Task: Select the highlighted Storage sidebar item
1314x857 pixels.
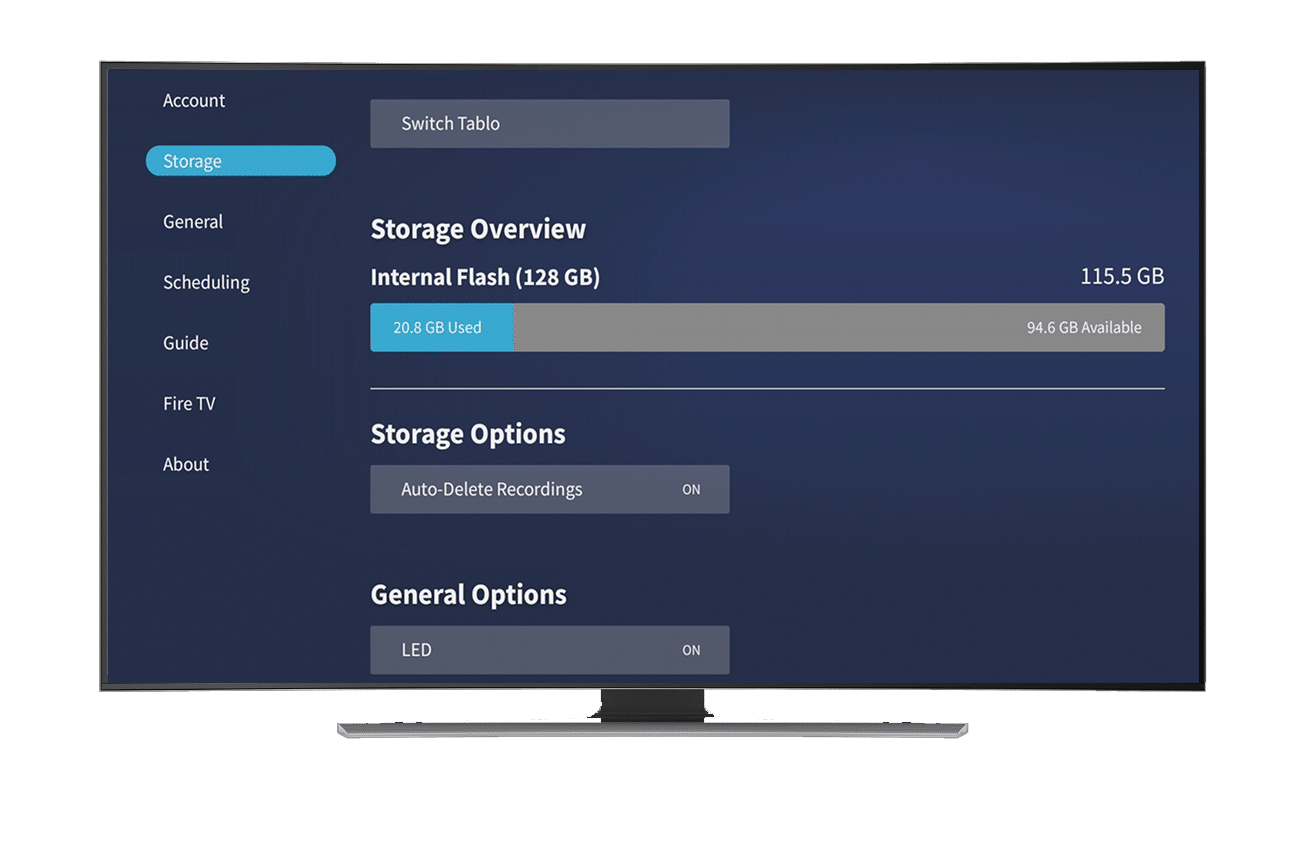Action: 241,161
